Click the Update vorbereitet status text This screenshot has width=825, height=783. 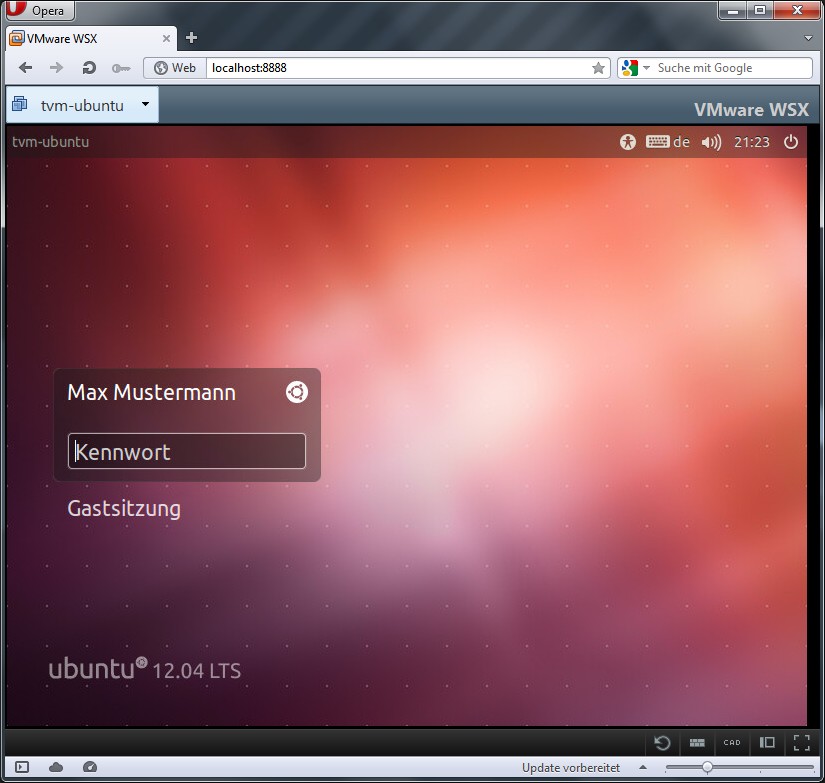click(571, 768)
